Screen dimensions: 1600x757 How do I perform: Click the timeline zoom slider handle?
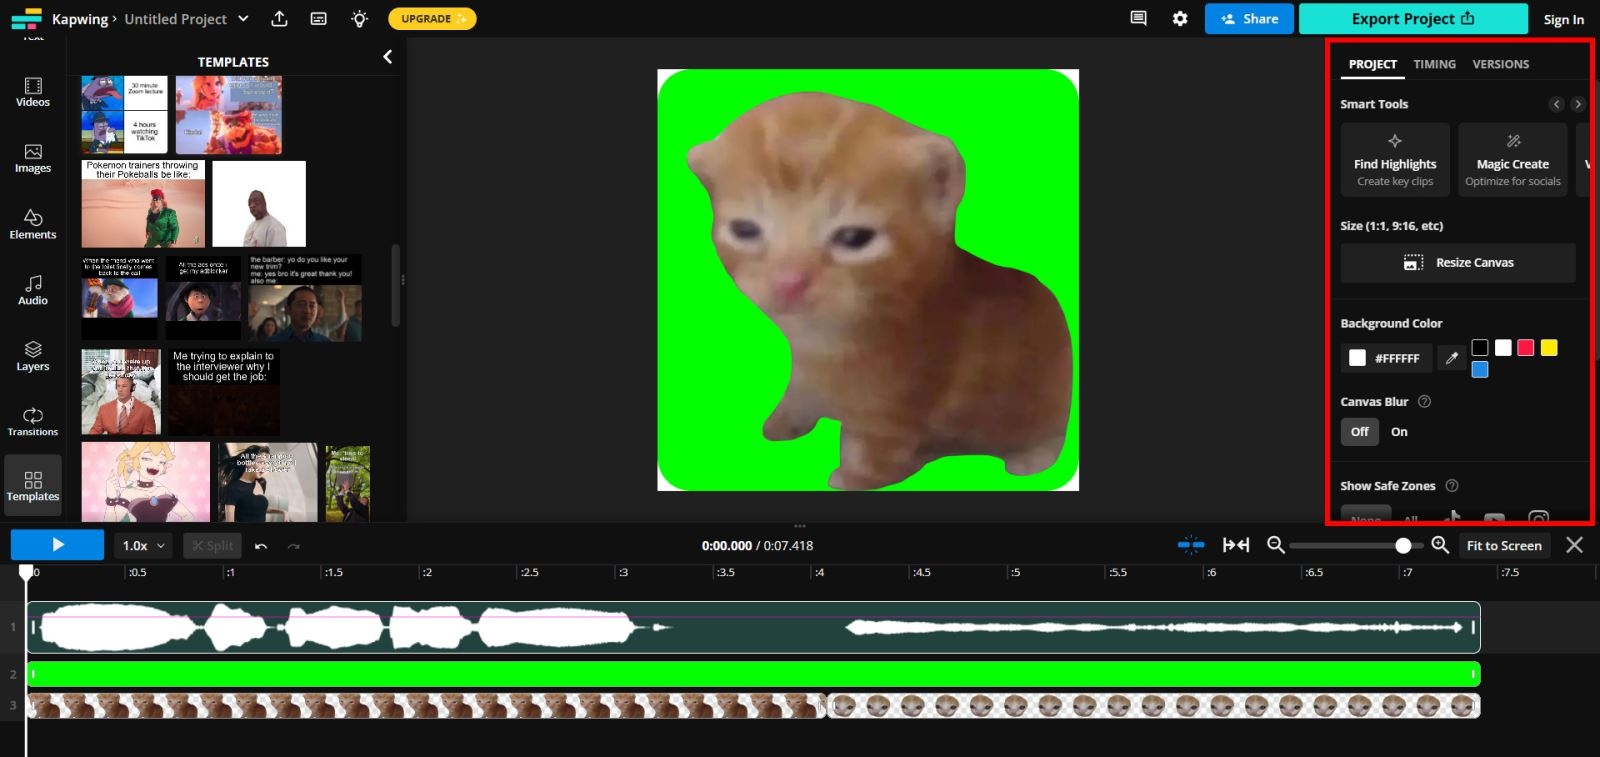pyautogui.click(x=1403, y=546)
